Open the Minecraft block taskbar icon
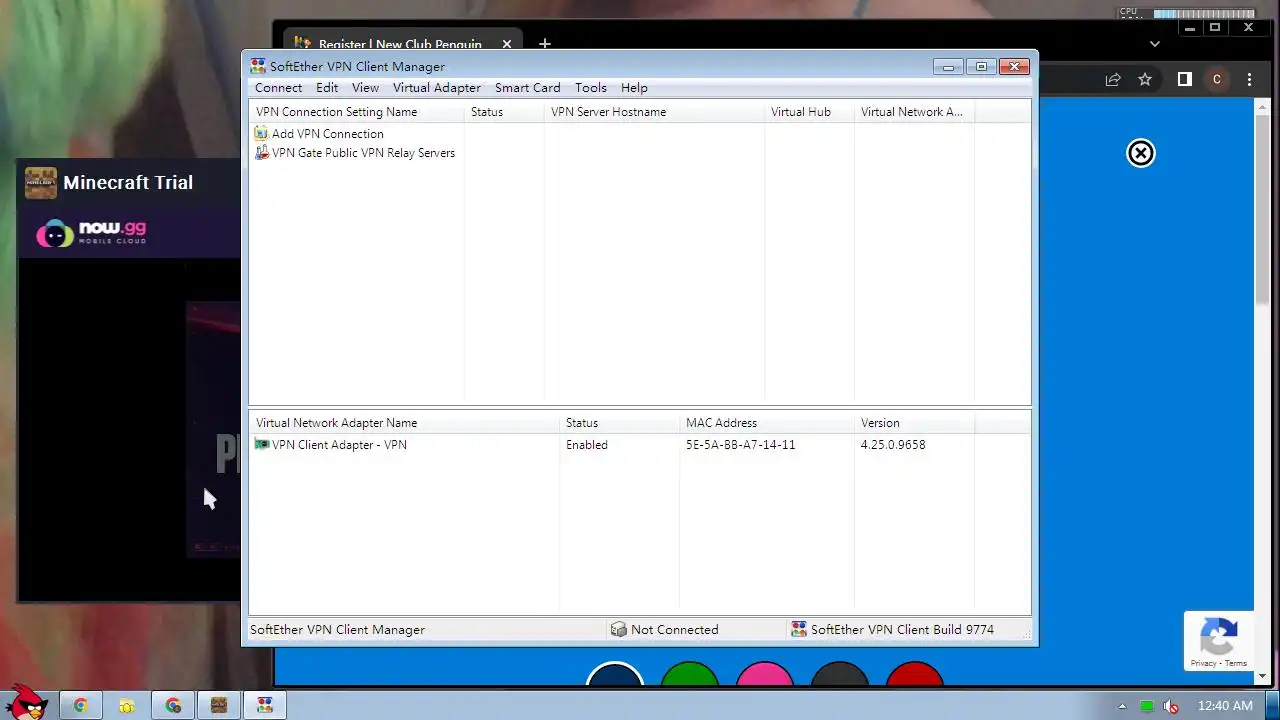Viewport: 1280px width, 720px height. [218, 705]
